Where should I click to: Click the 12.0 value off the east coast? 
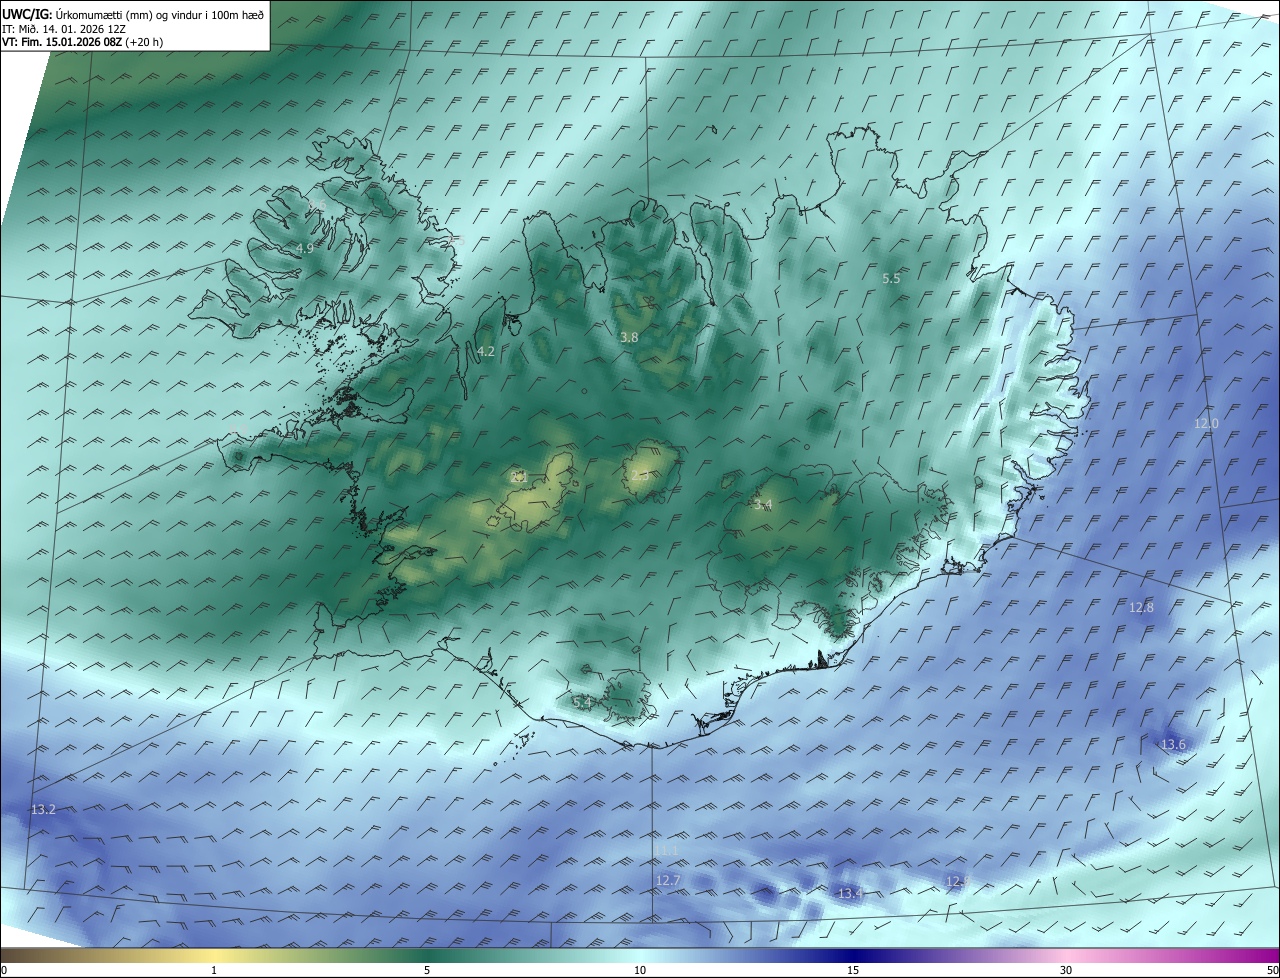click(x=1207, y=424)
